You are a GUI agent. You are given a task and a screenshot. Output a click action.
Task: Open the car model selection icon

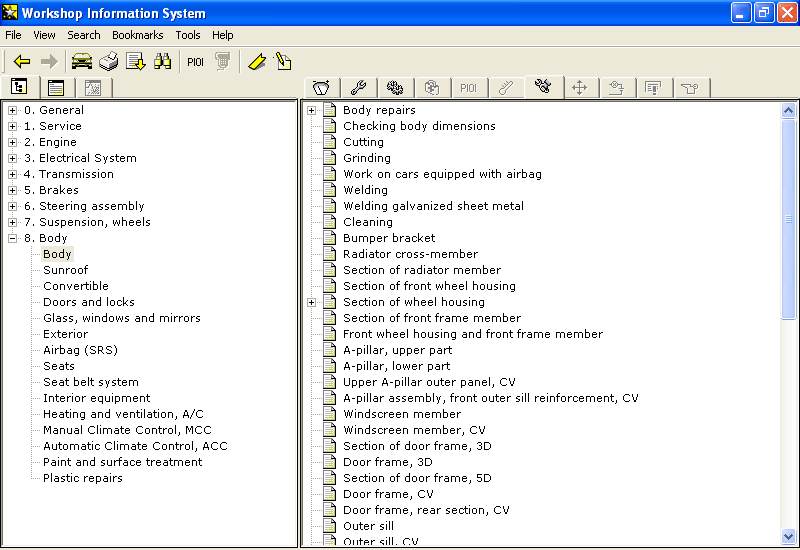(x=82, y=62)
